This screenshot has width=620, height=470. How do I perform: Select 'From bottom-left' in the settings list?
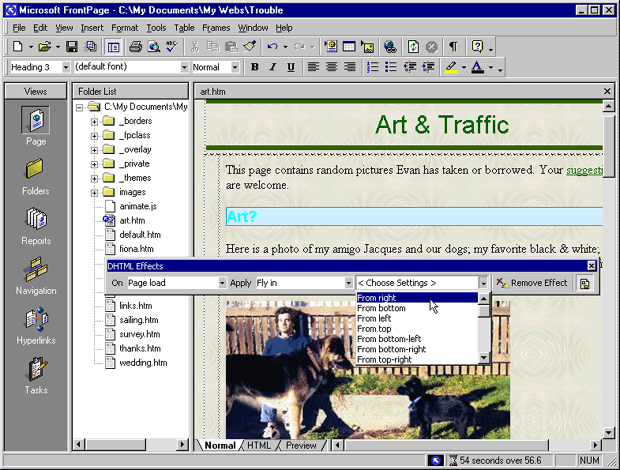tap(389, 338)
